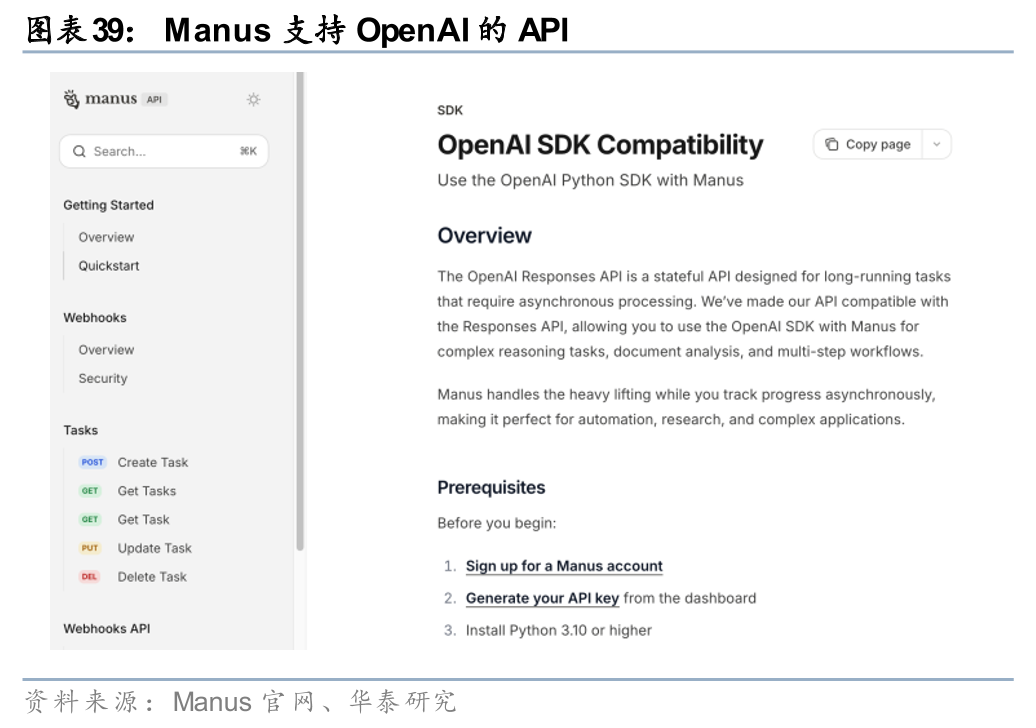Click the copy icon in Copy page button

click(x=832, y=144)
